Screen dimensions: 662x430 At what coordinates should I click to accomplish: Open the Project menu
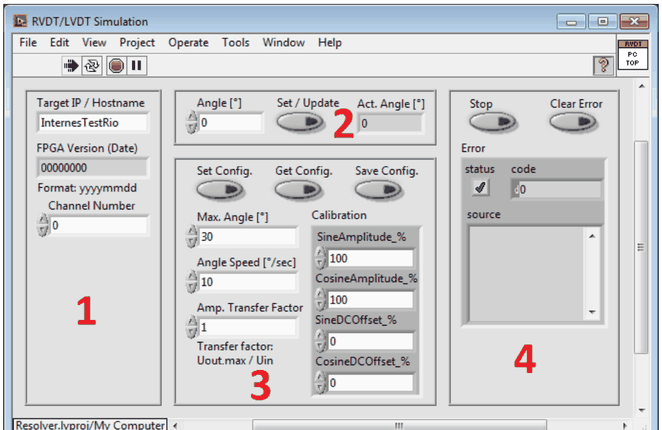click(x=137, y=43)
